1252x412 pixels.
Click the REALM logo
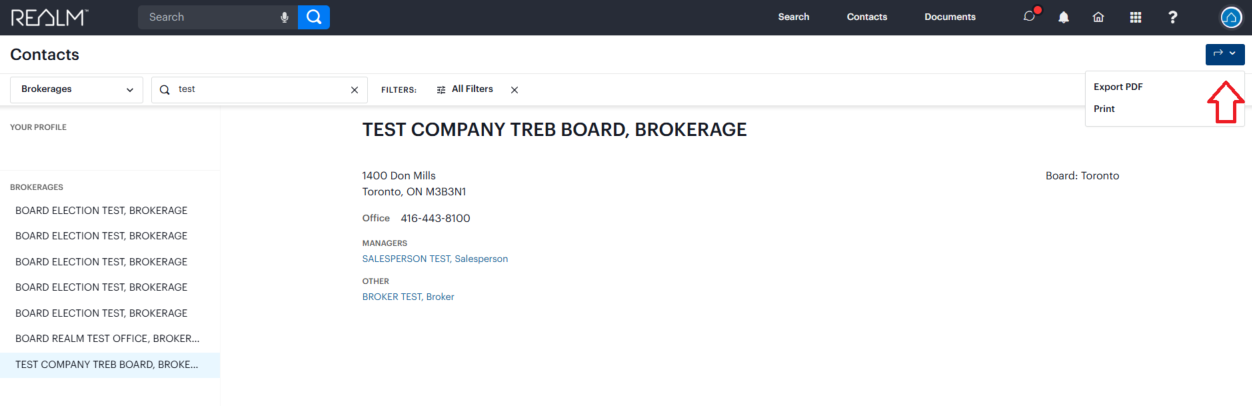[49, 17]
